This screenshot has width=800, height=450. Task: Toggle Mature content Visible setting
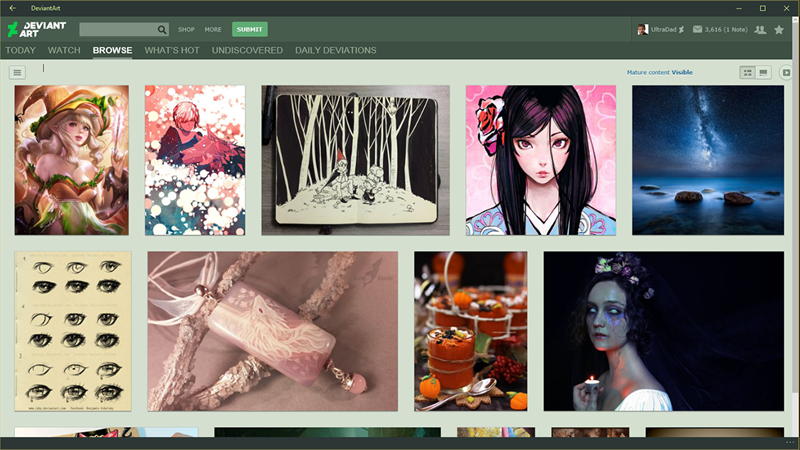click(659, 72)
